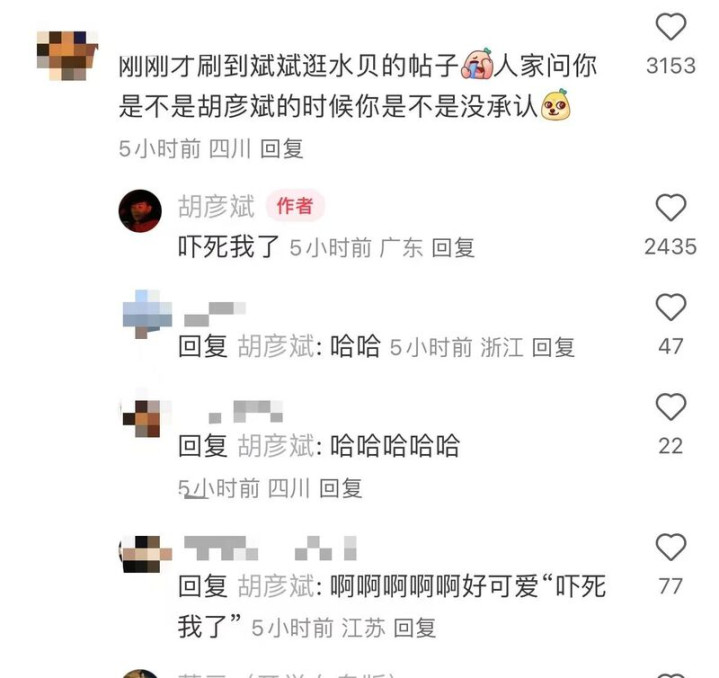
Task: Open 胡彦斌 mention in the 啊啊啊啊啊 reply
Action: (x=277, y=586)
